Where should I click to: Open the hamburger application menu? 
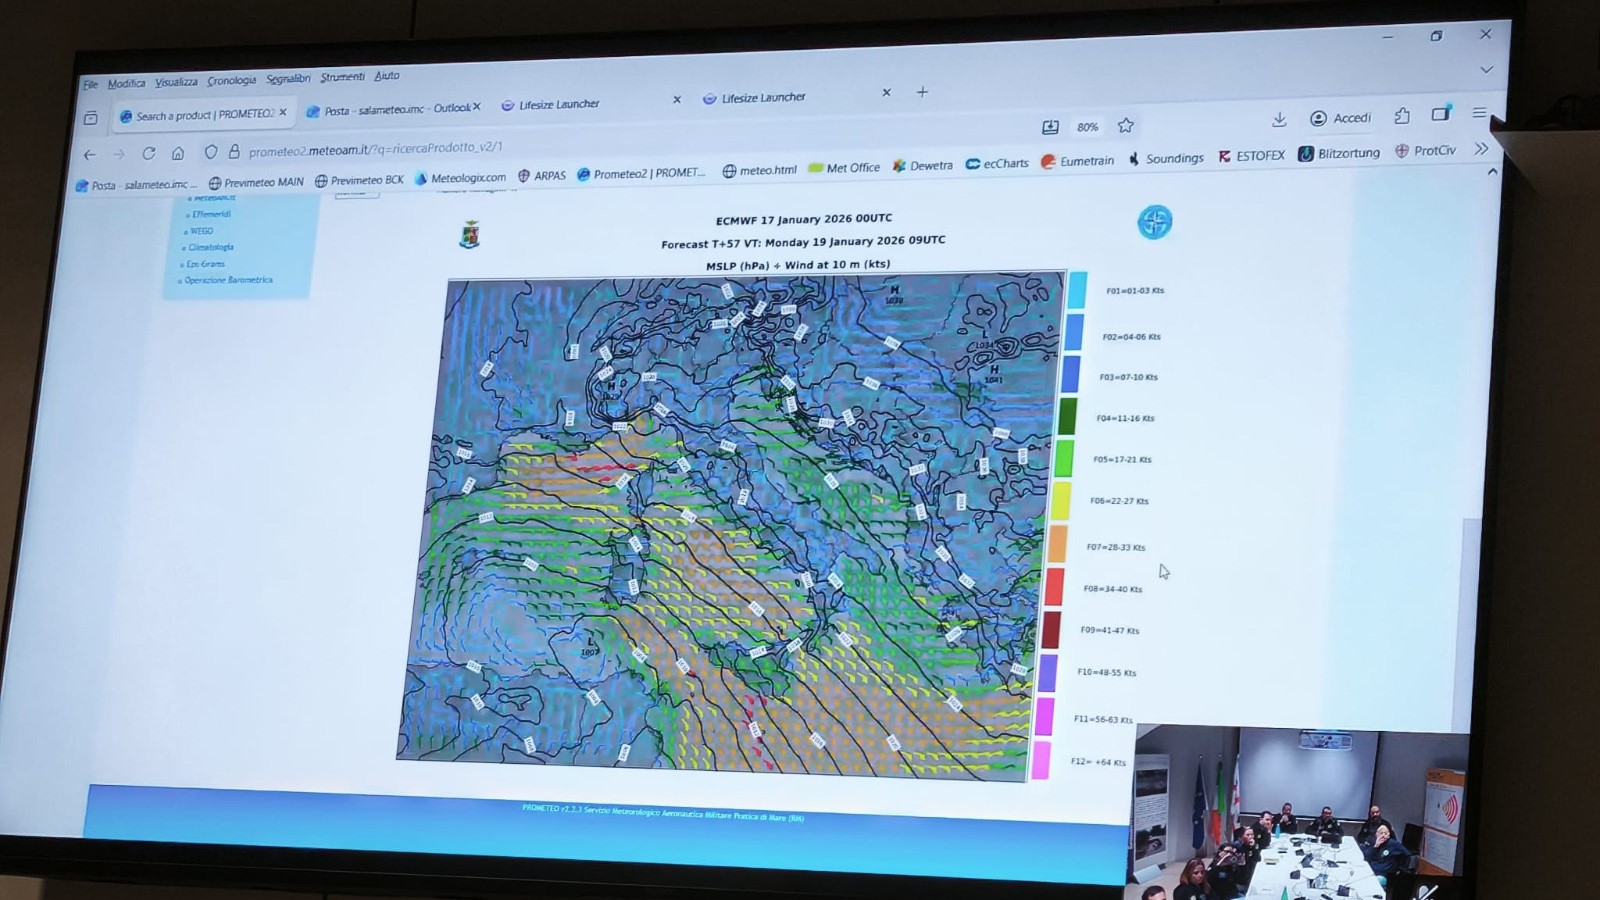[x=1480, y=113]
